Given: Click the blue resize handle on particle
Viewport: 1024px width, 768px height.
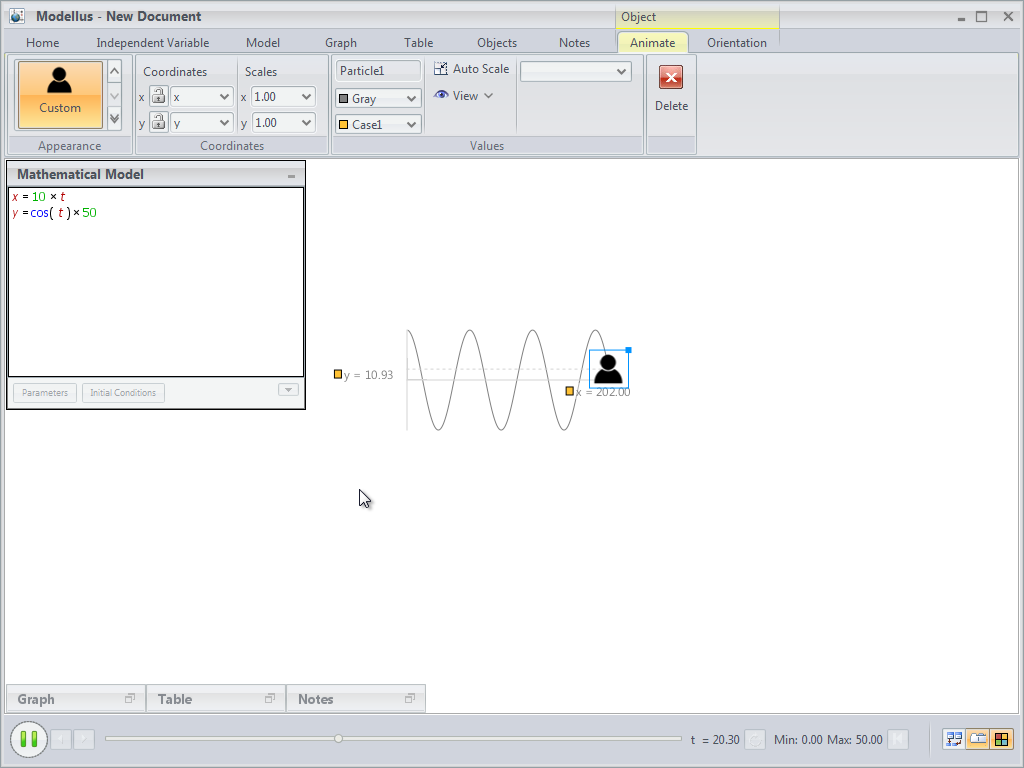Looking at the screenshot, I should pos(628,350).
